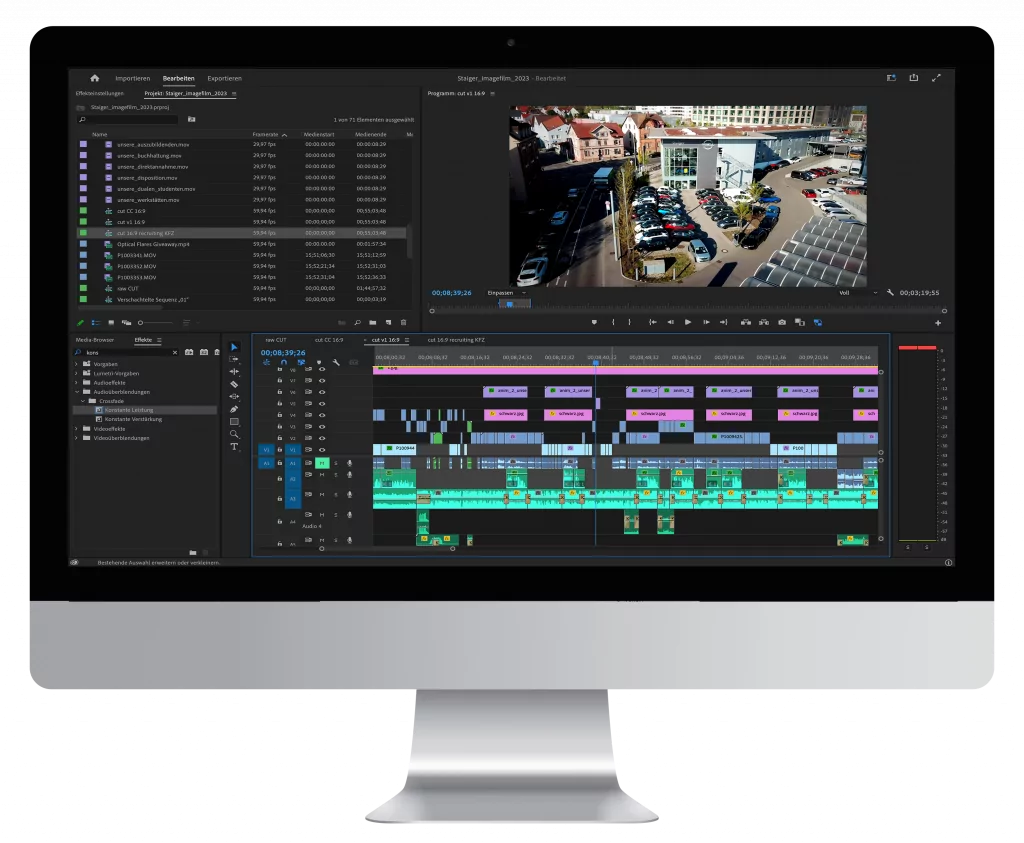
Task: Click the New Item icon in Project panel
Action: (388, 323)
